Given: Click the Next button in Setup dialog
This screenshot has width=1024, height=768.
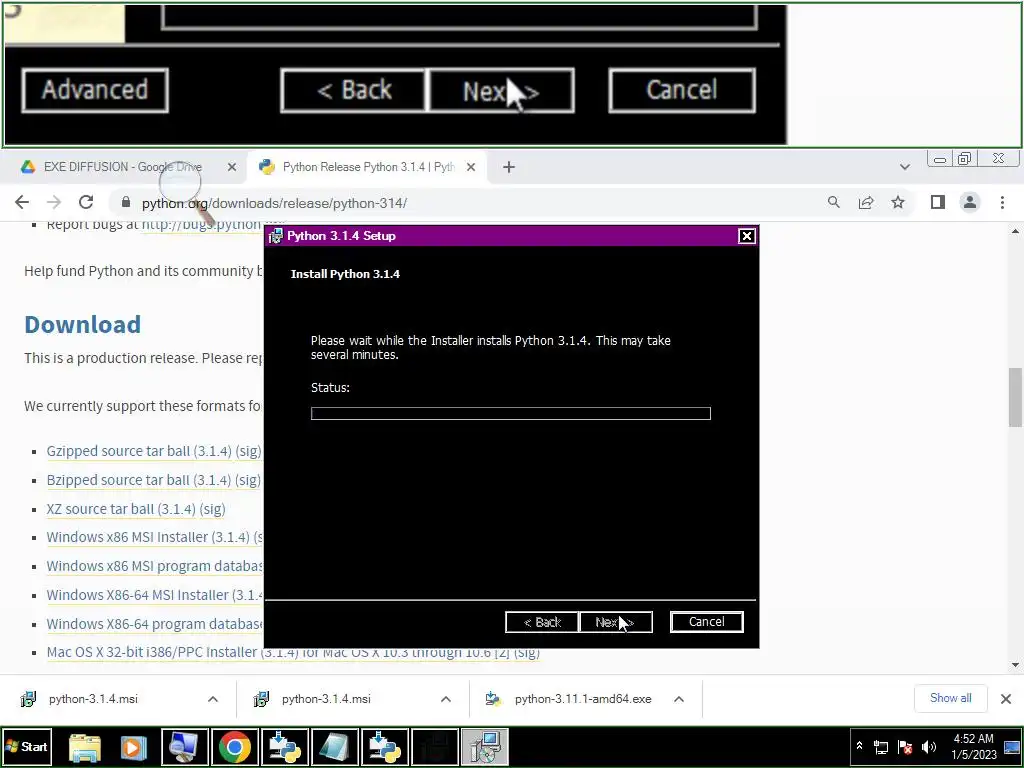Looking at the screenshot, I should (x=615, y=622).
